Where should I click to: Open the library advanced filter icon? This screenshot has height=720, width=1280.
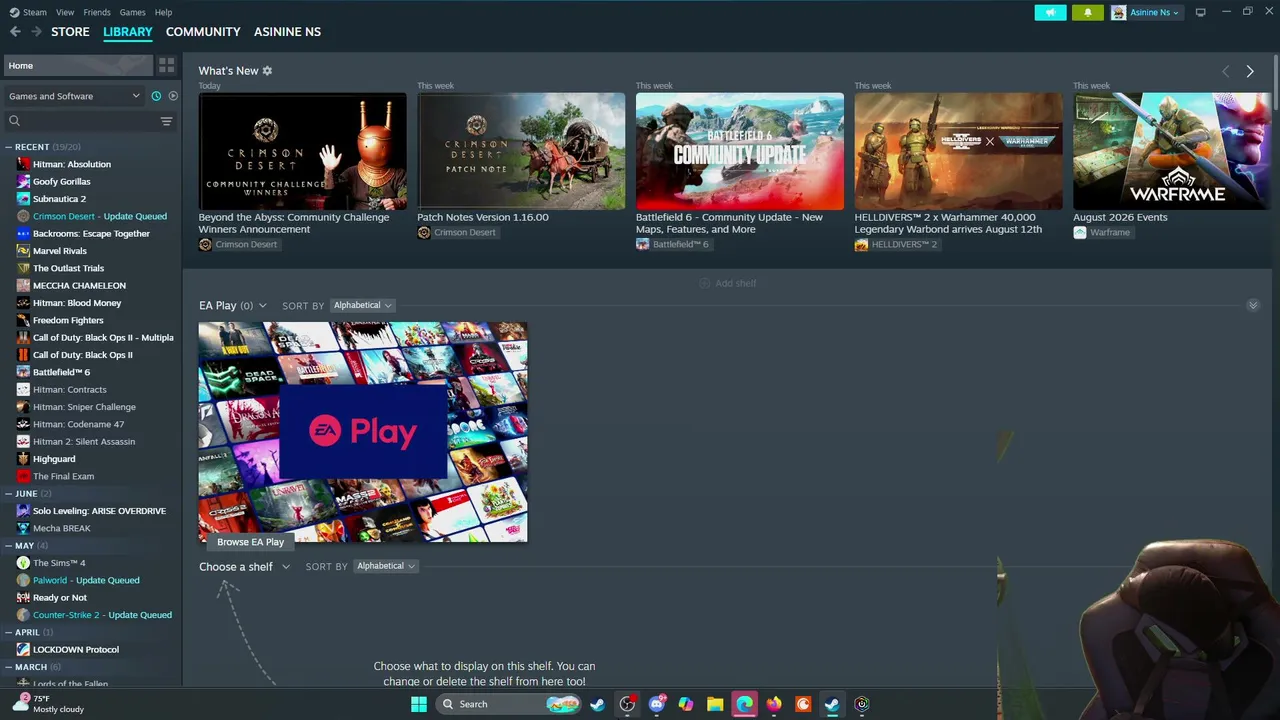[x=166, y=121]
